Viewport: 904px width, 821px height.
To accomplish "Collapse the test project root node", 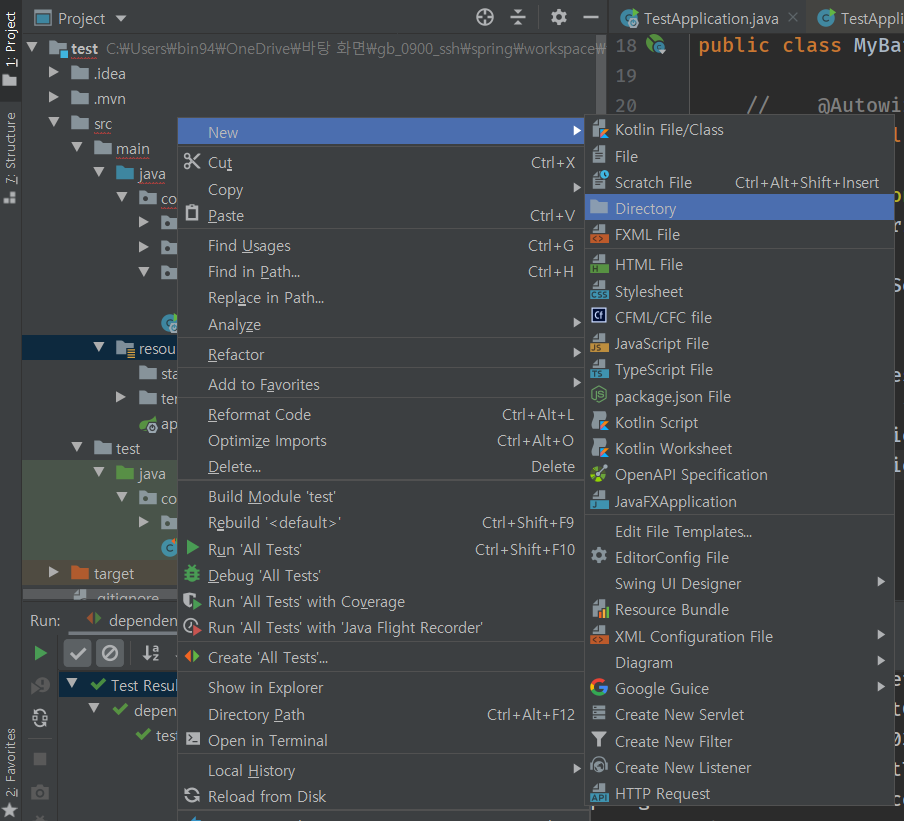I will (x=32, y=47).
